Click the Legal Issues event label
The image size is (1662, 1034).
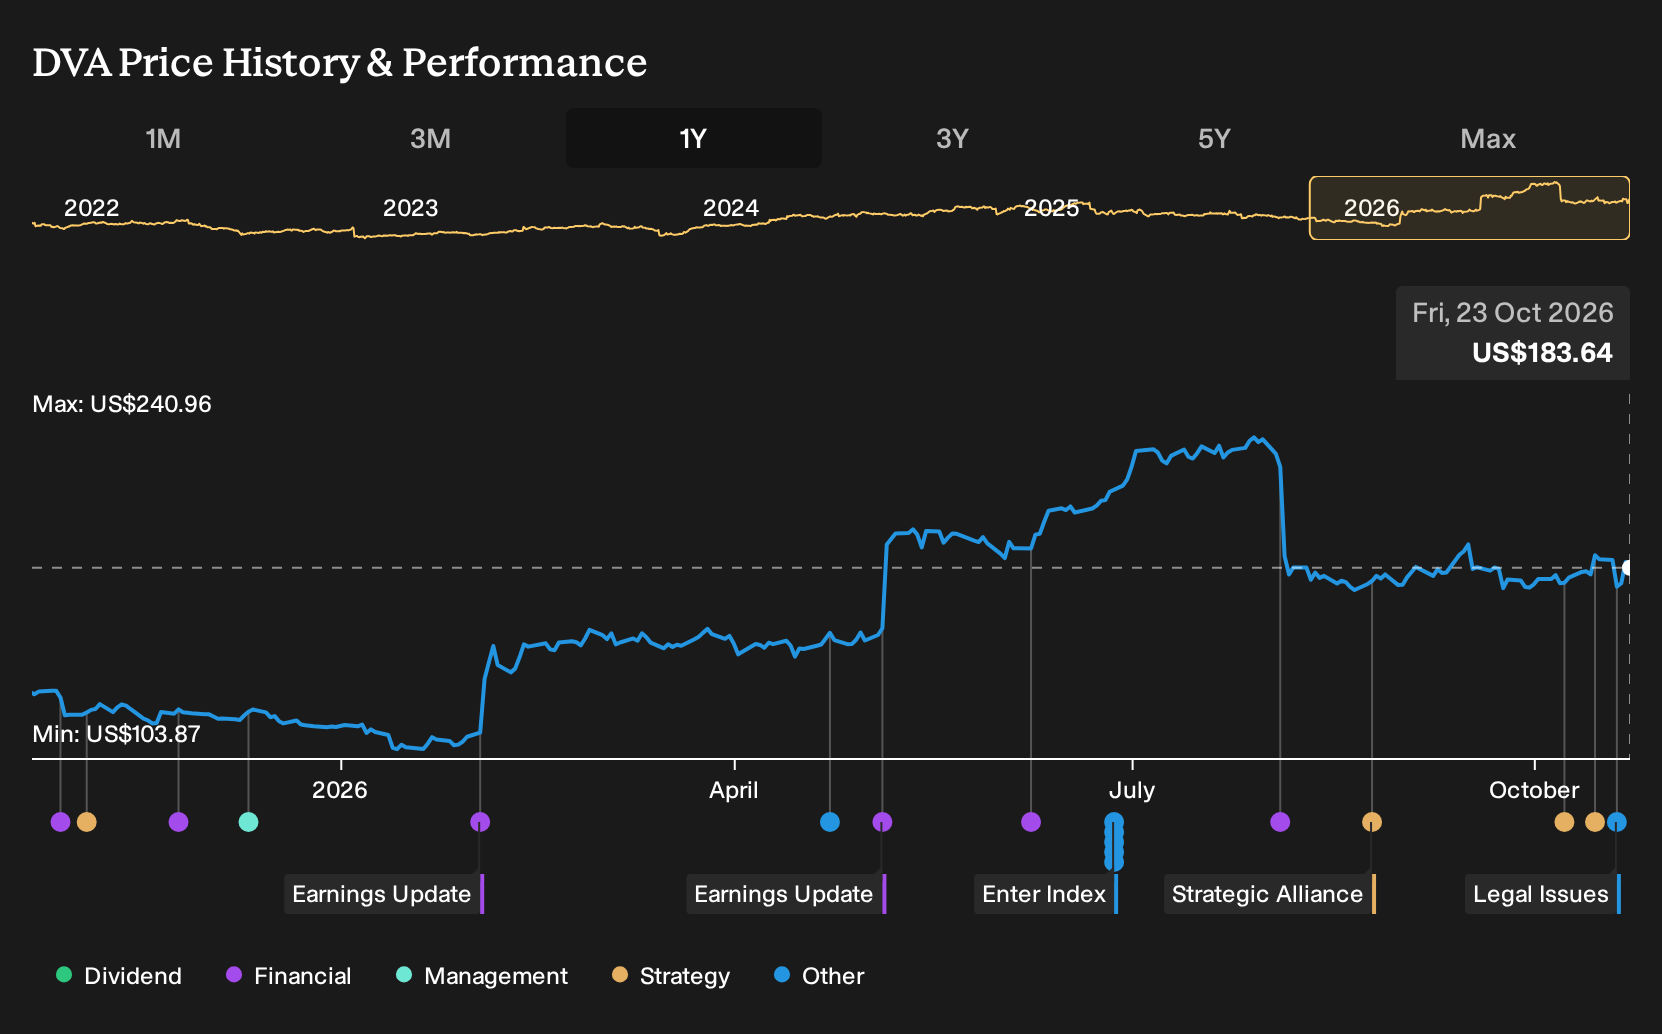click(x=1543, y=894)
